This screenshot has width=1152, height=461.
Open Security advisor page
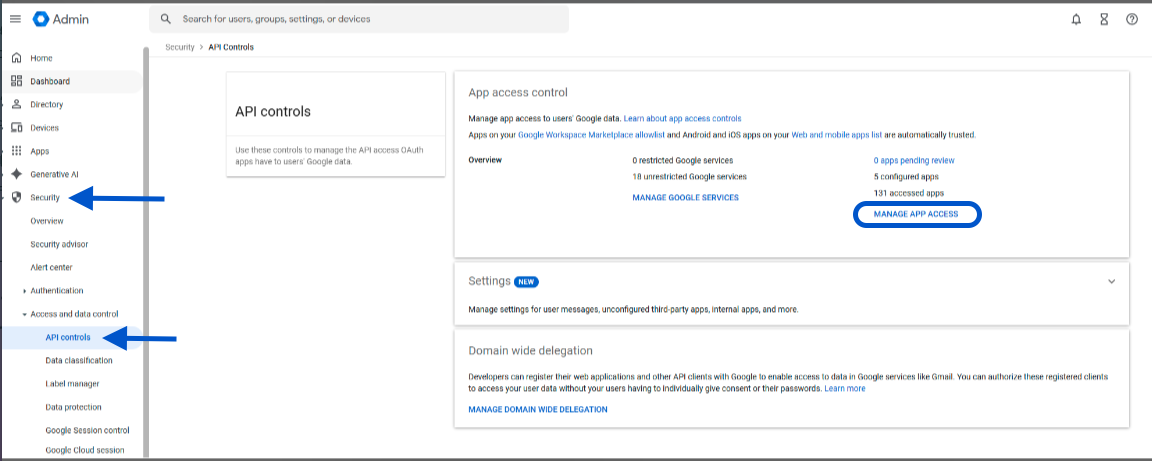[59, 244]
